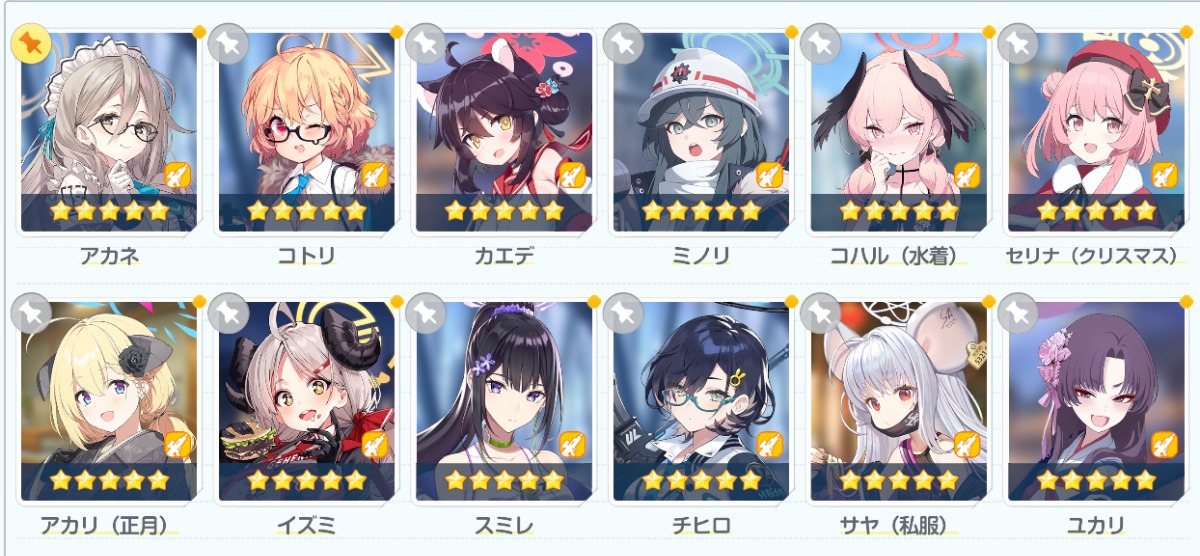Image resolution: width=1200 pixels, height=556 pixels.
Task: Click the pin icon above アカリ（正月）
Action: coord(30,313)
